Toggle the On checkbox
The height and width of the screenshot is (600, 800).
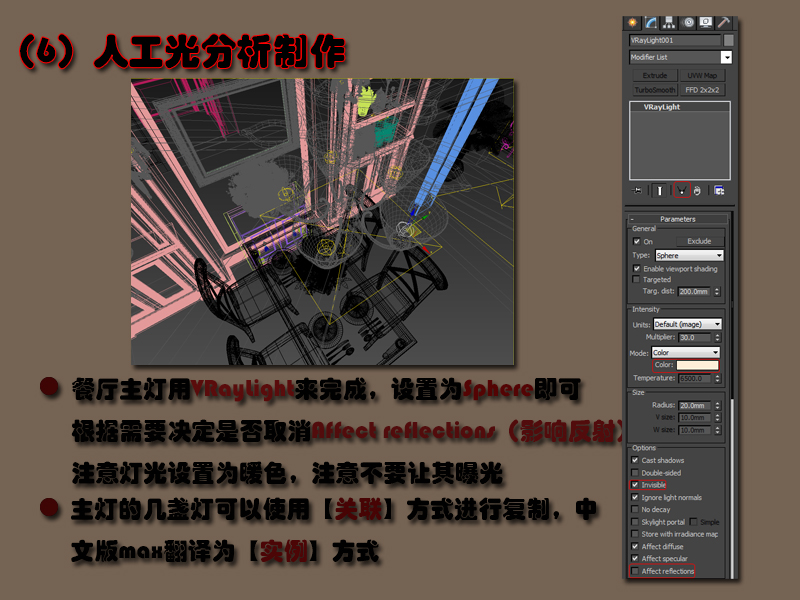[637, 241]
